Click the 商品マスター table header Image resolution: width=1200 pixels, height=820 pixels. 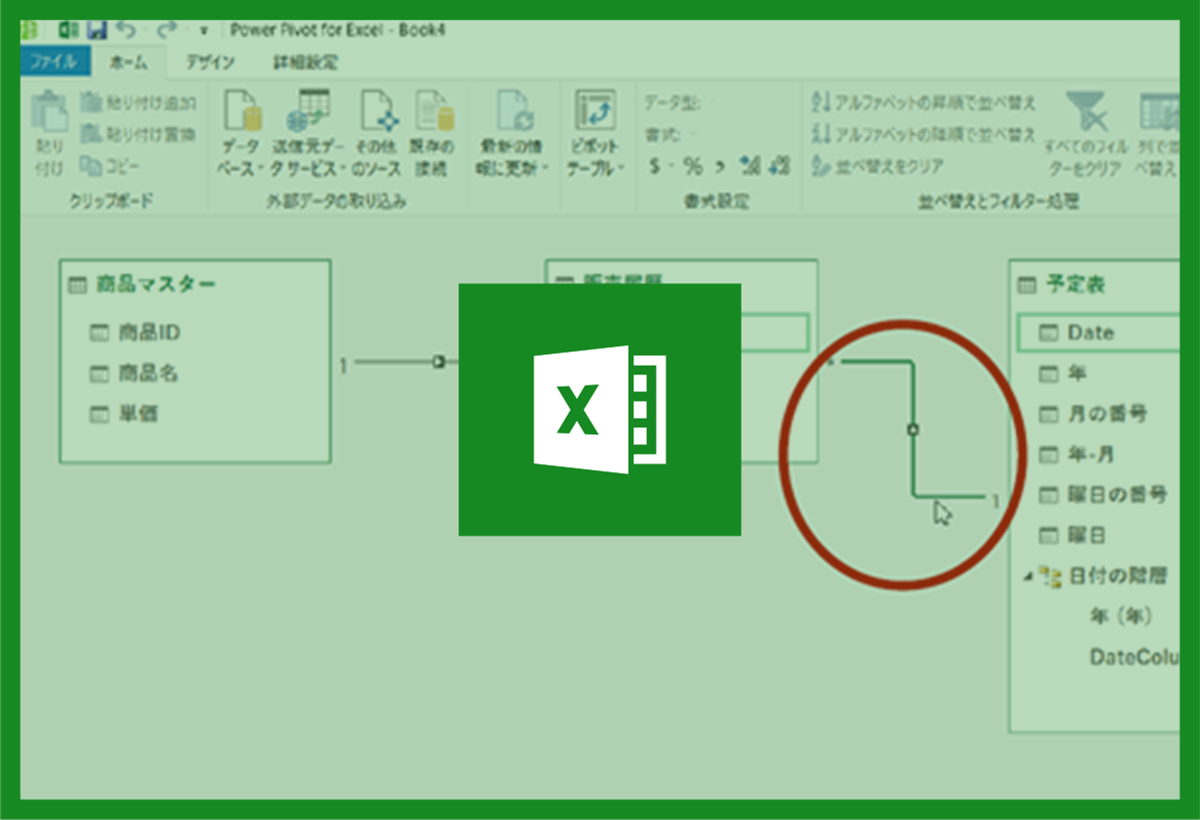pos(155,285)
